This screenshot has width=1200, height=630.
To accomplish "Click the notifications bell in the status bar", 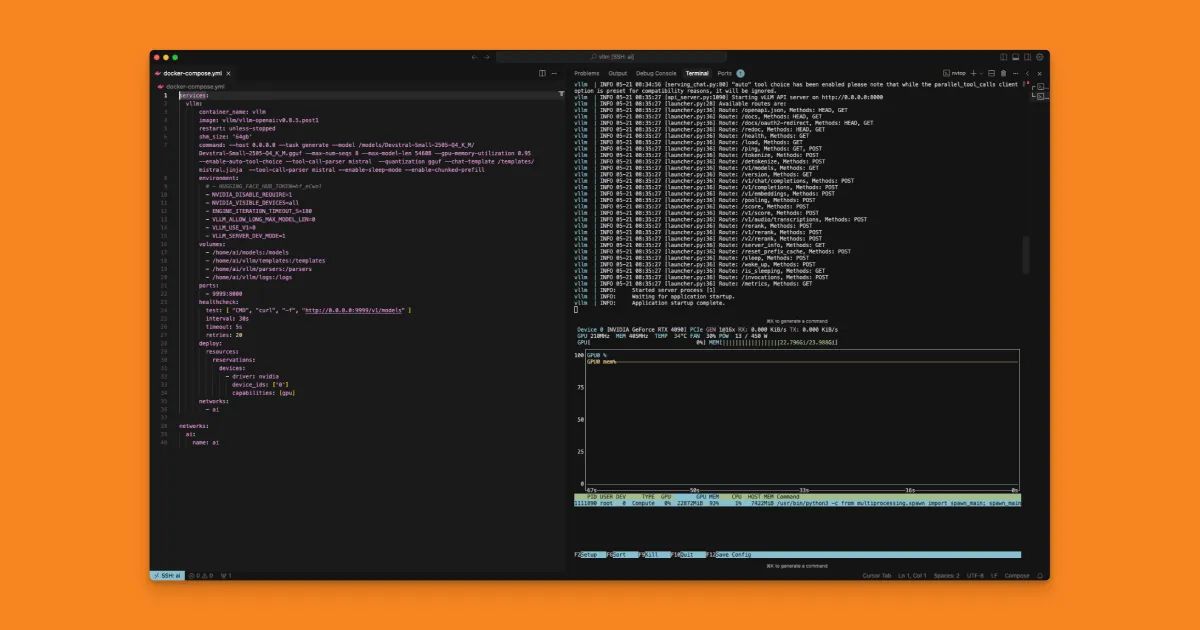I will pos(1042,575).
